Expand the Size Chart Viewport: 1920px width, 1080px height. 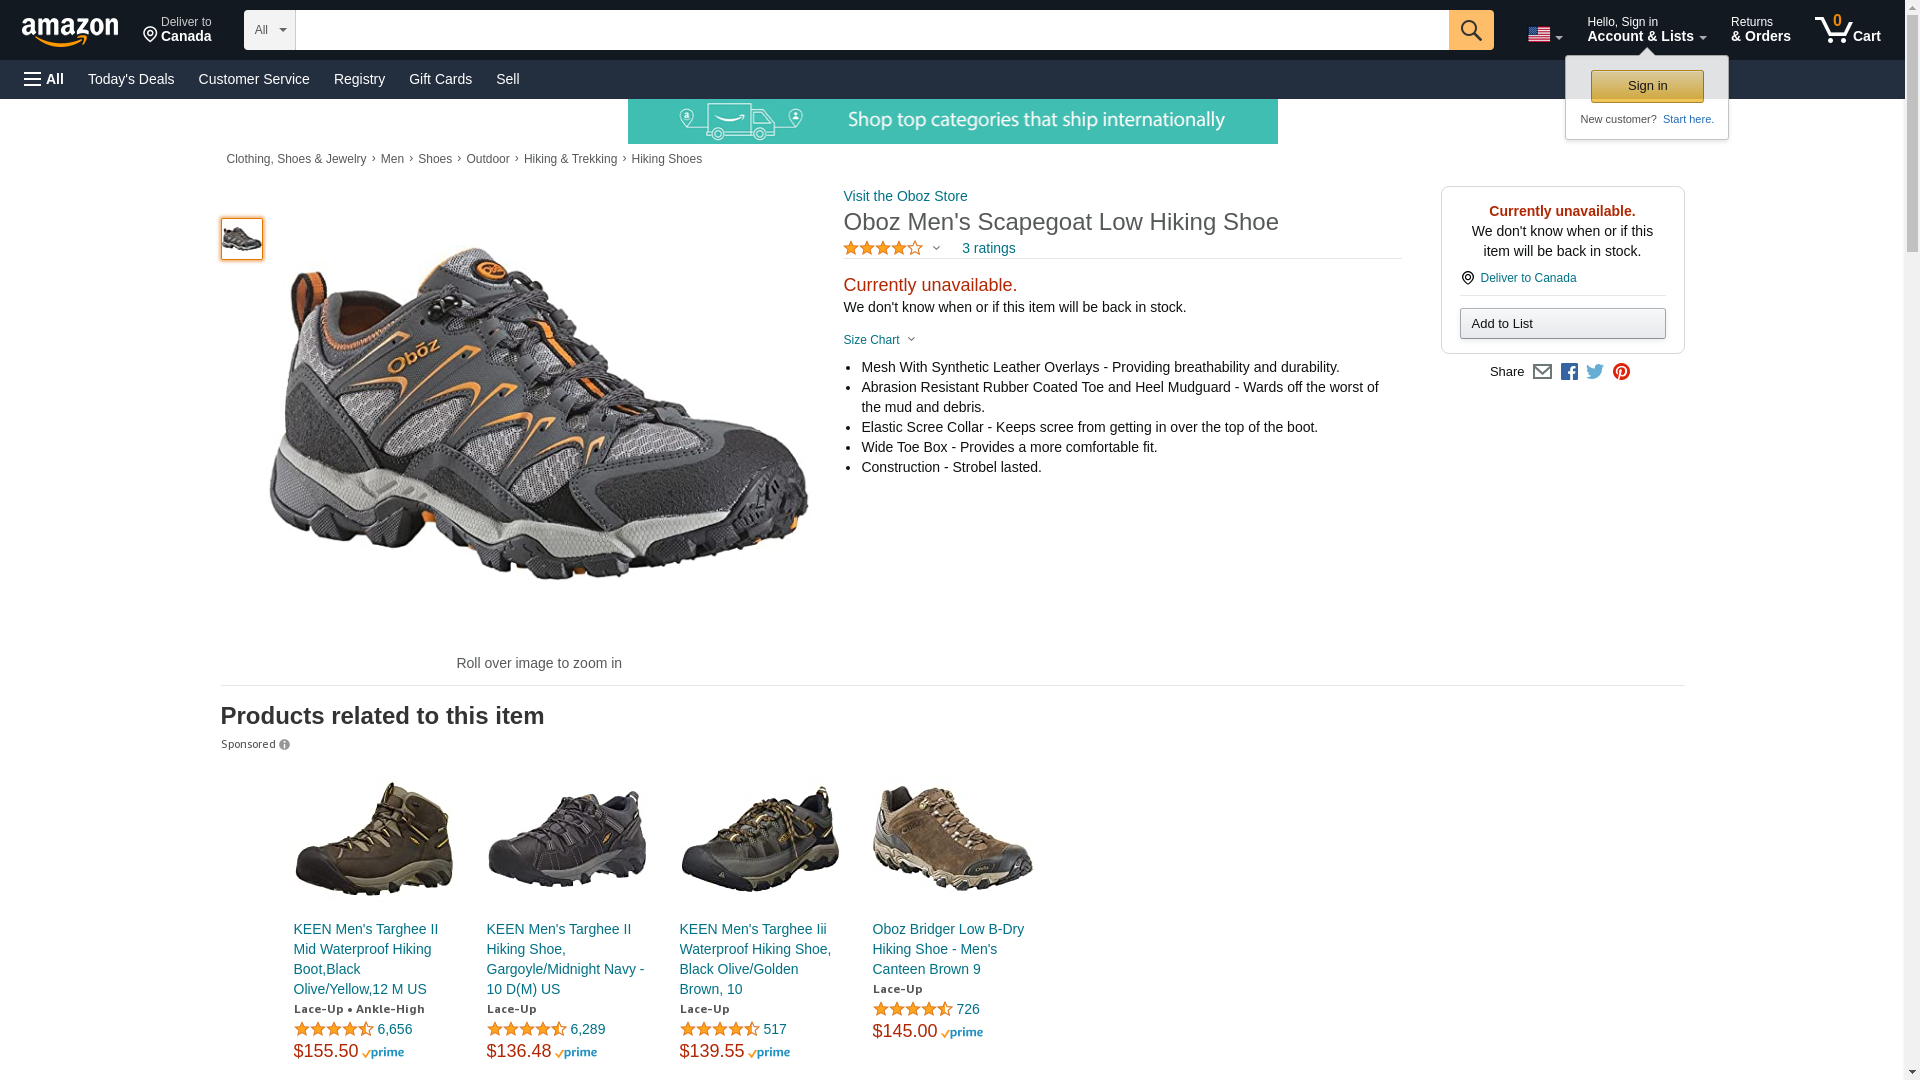(879, 340)
